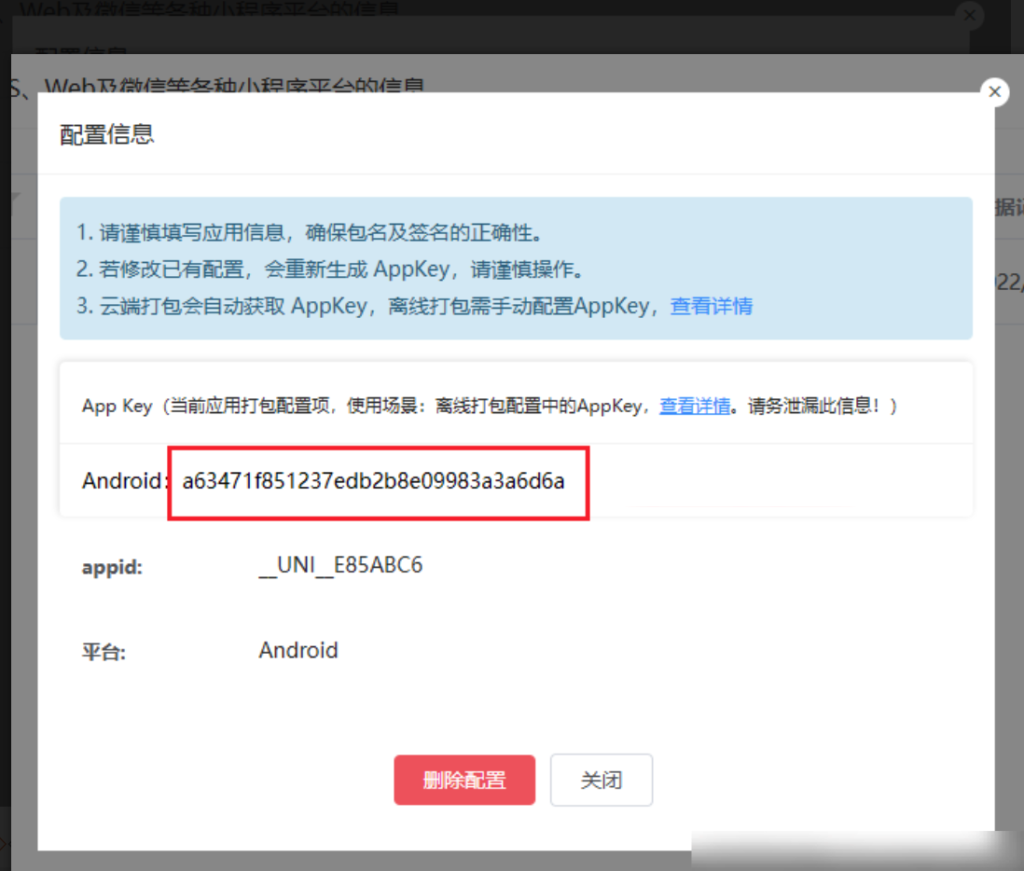
Task: Click the '平台:' label
Action: [x=103, y=652]
